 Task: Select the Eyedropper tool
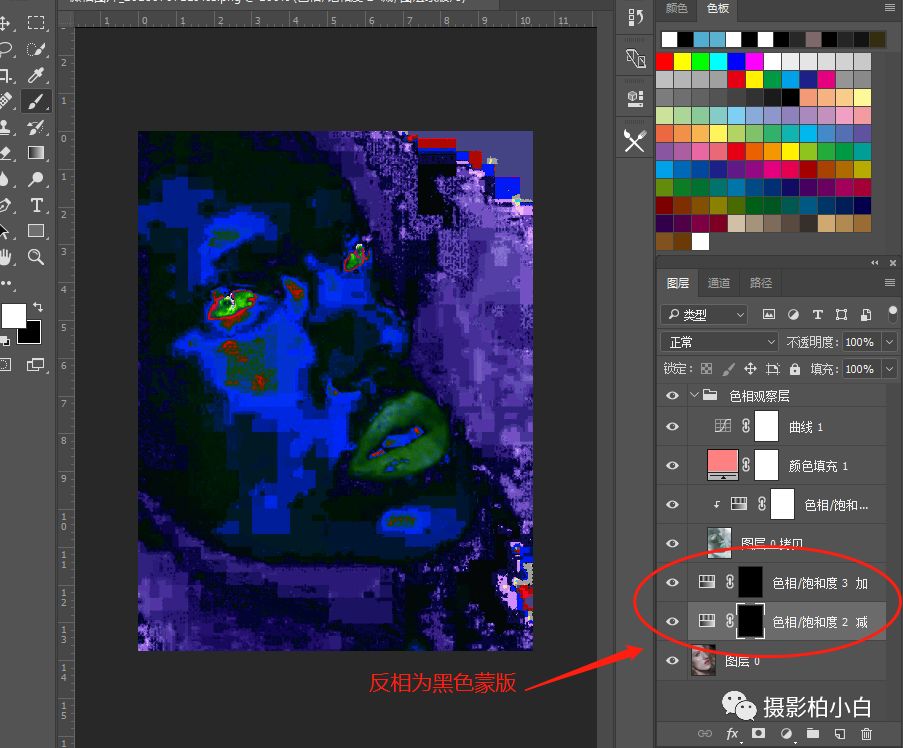pyautogui.click(x=36, y=75)
